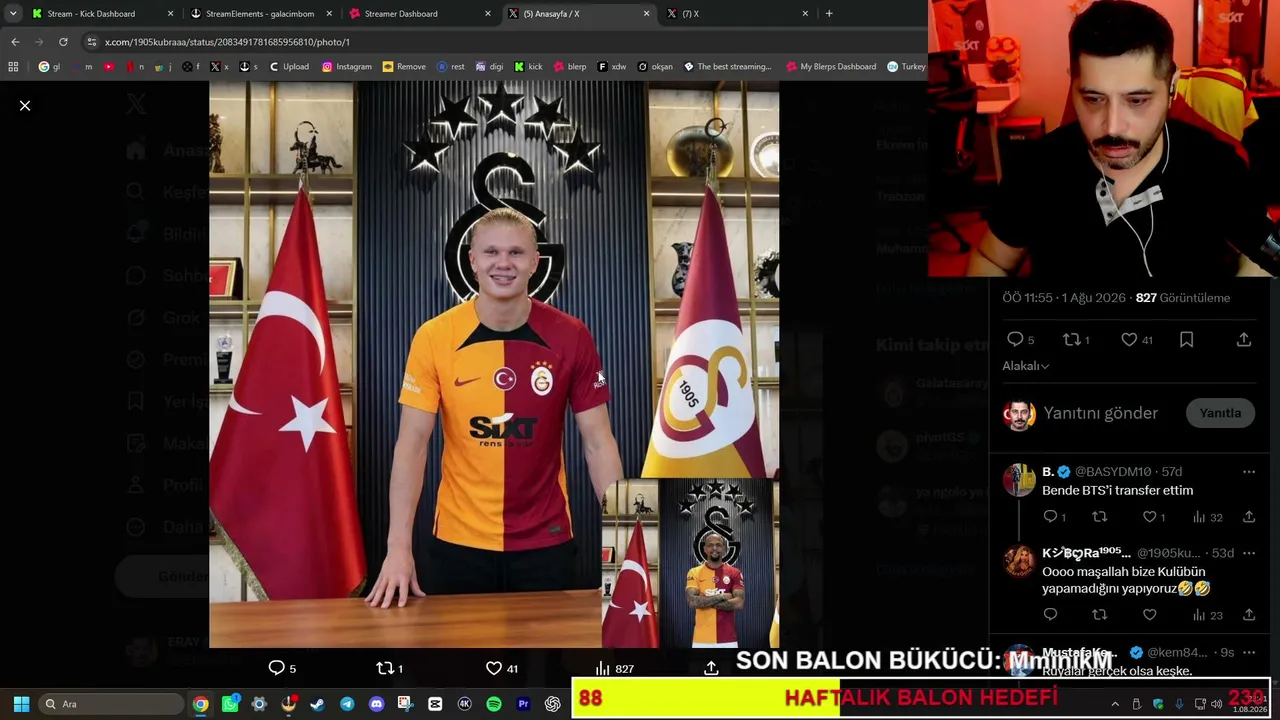The width and height of the screenshot is (1280, 720).
Task: Click the share icon below the photo
Action: point(711,668)
